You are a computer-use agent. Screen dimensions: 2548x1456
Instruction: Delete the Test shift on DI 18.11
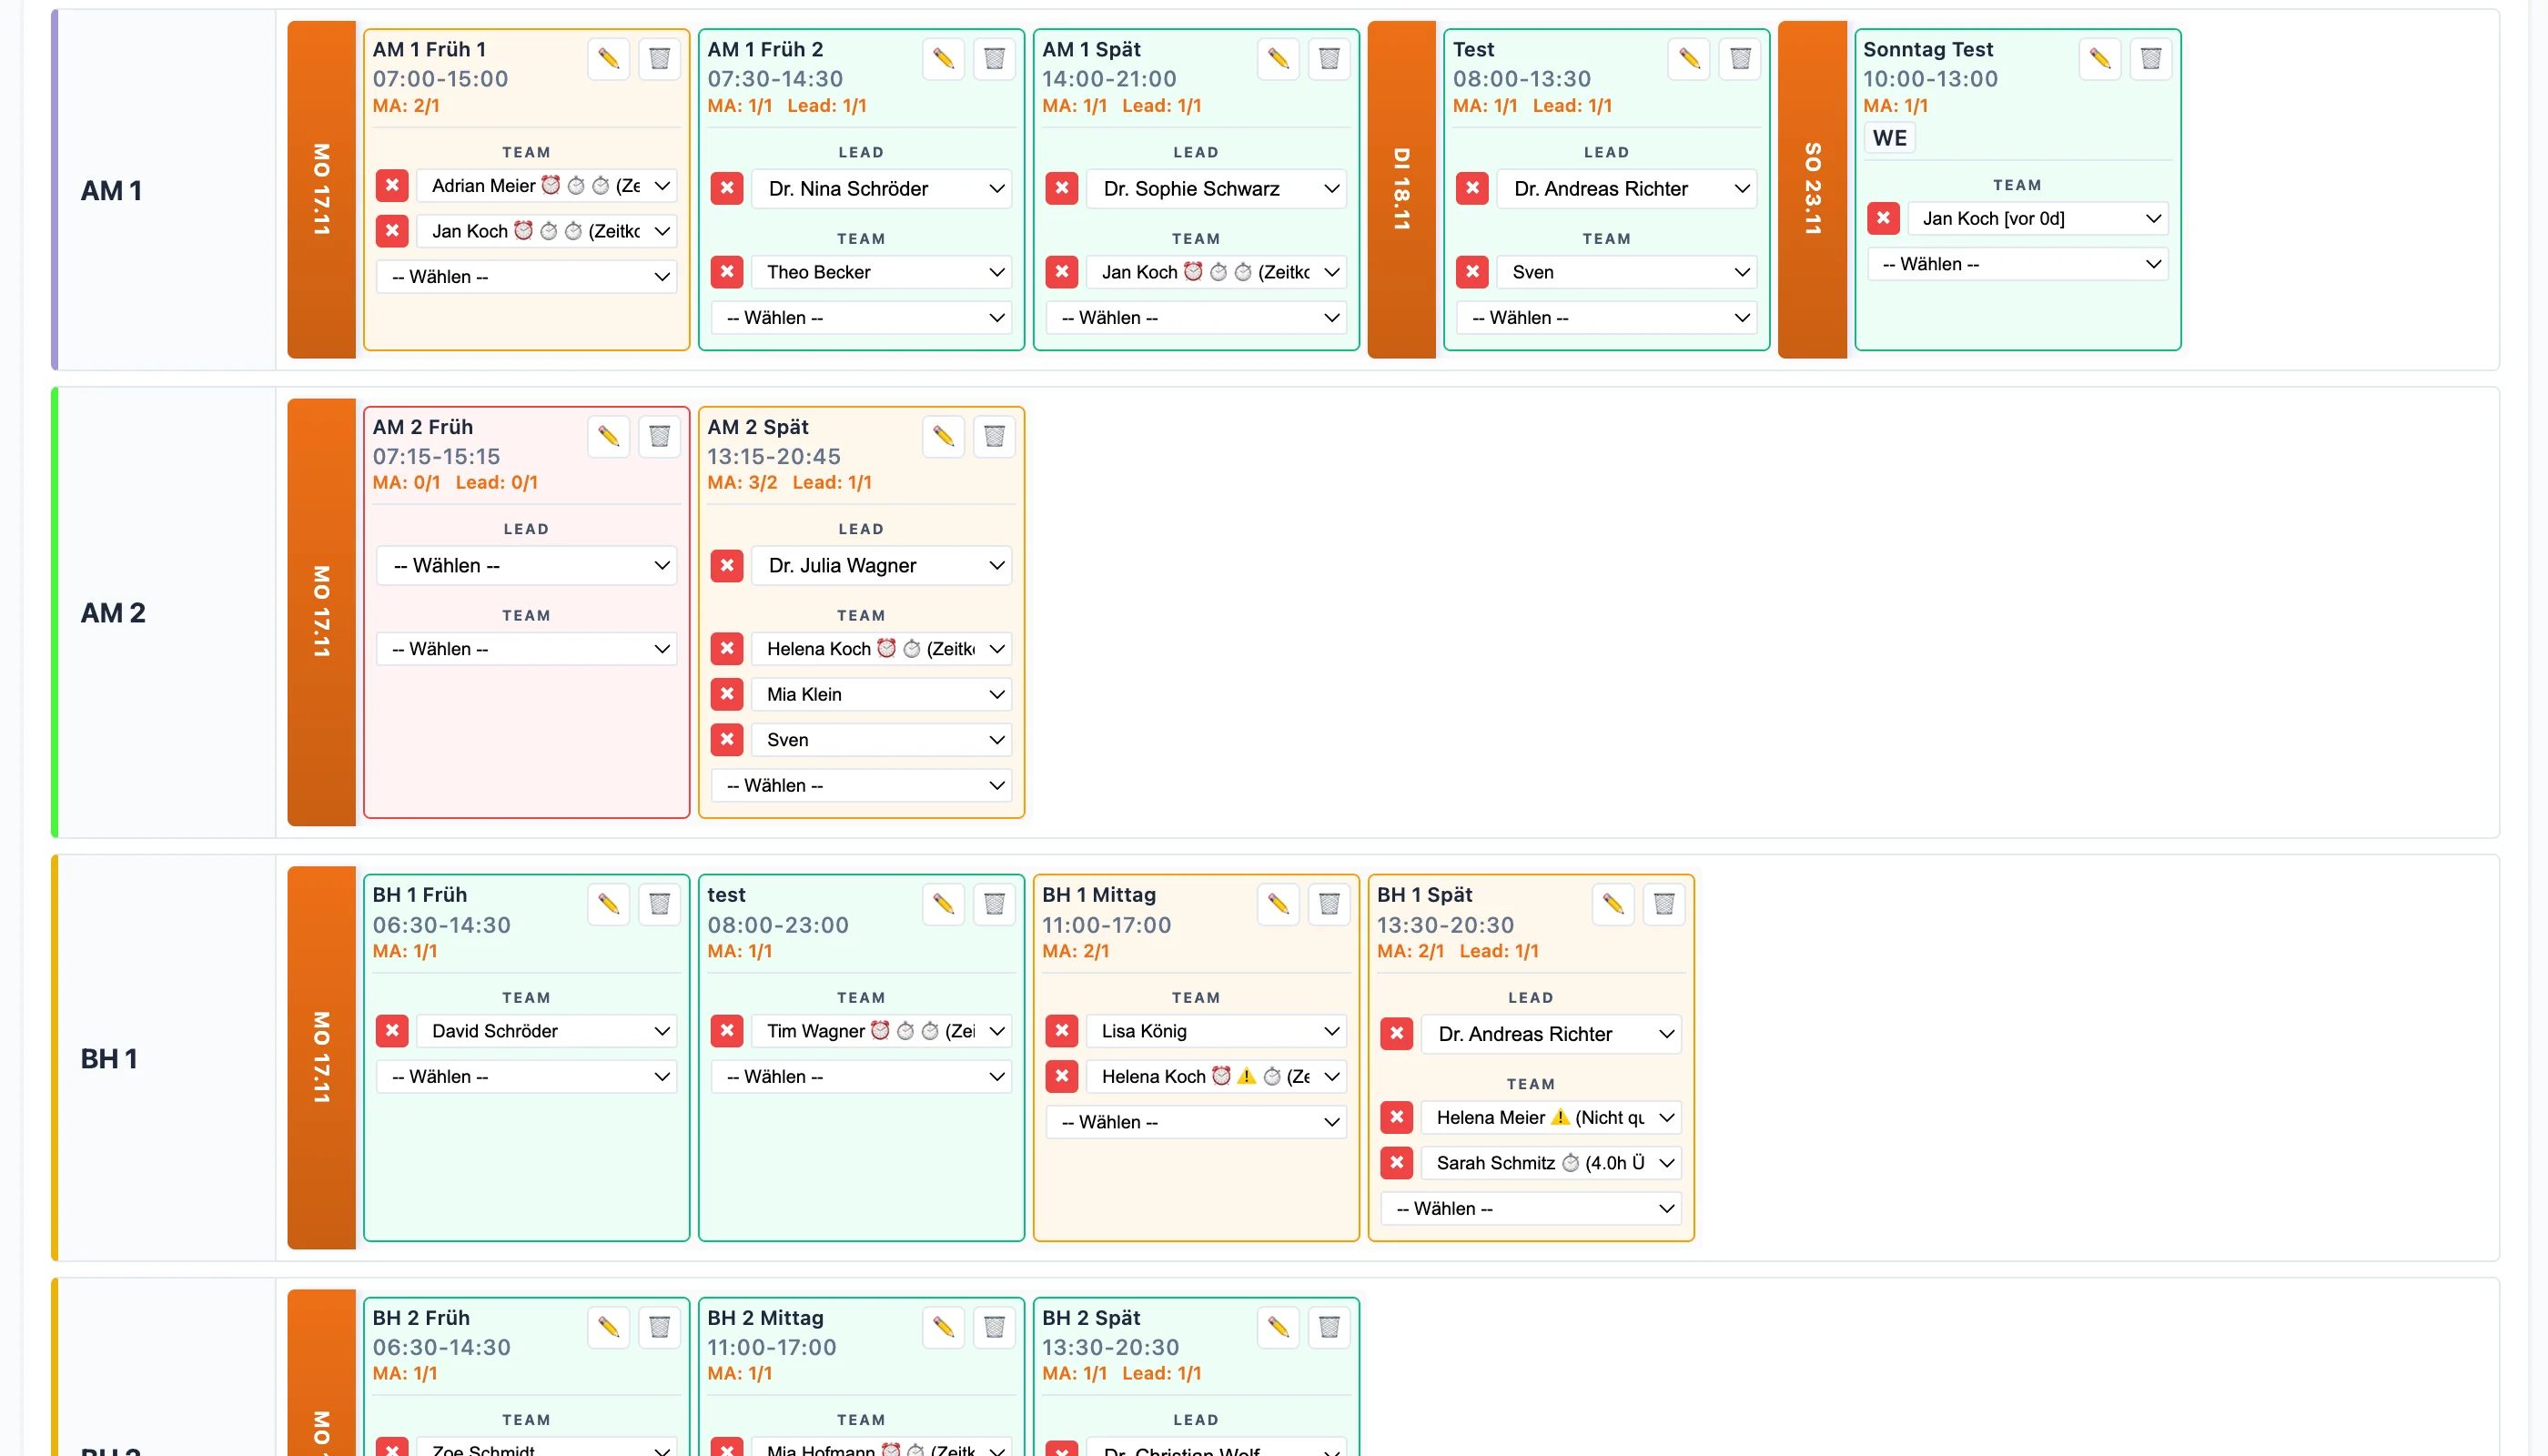coord(1740,58)
